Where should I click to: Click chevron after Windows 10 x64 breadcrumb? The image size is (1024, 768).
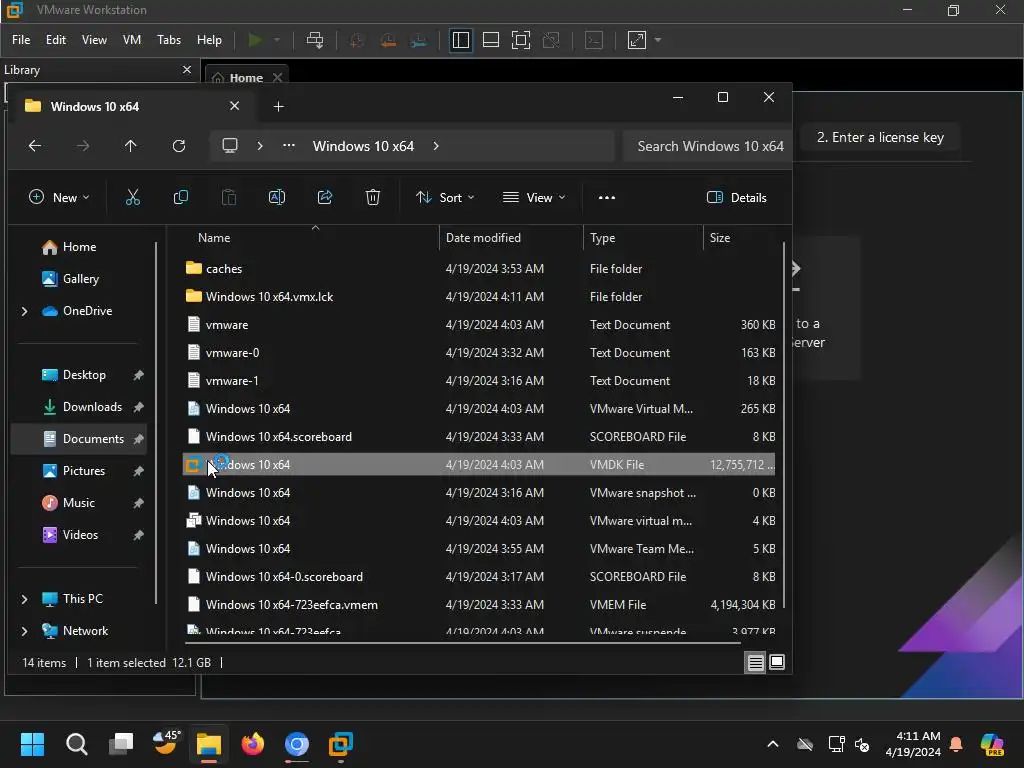(436, 146)
